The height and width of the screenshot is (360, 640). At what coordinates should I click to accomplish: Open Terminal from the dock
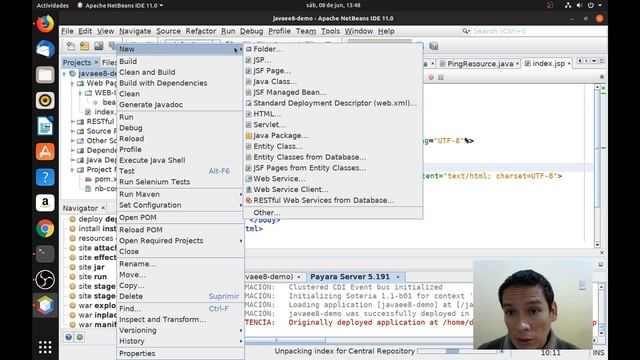click(45, 254)
